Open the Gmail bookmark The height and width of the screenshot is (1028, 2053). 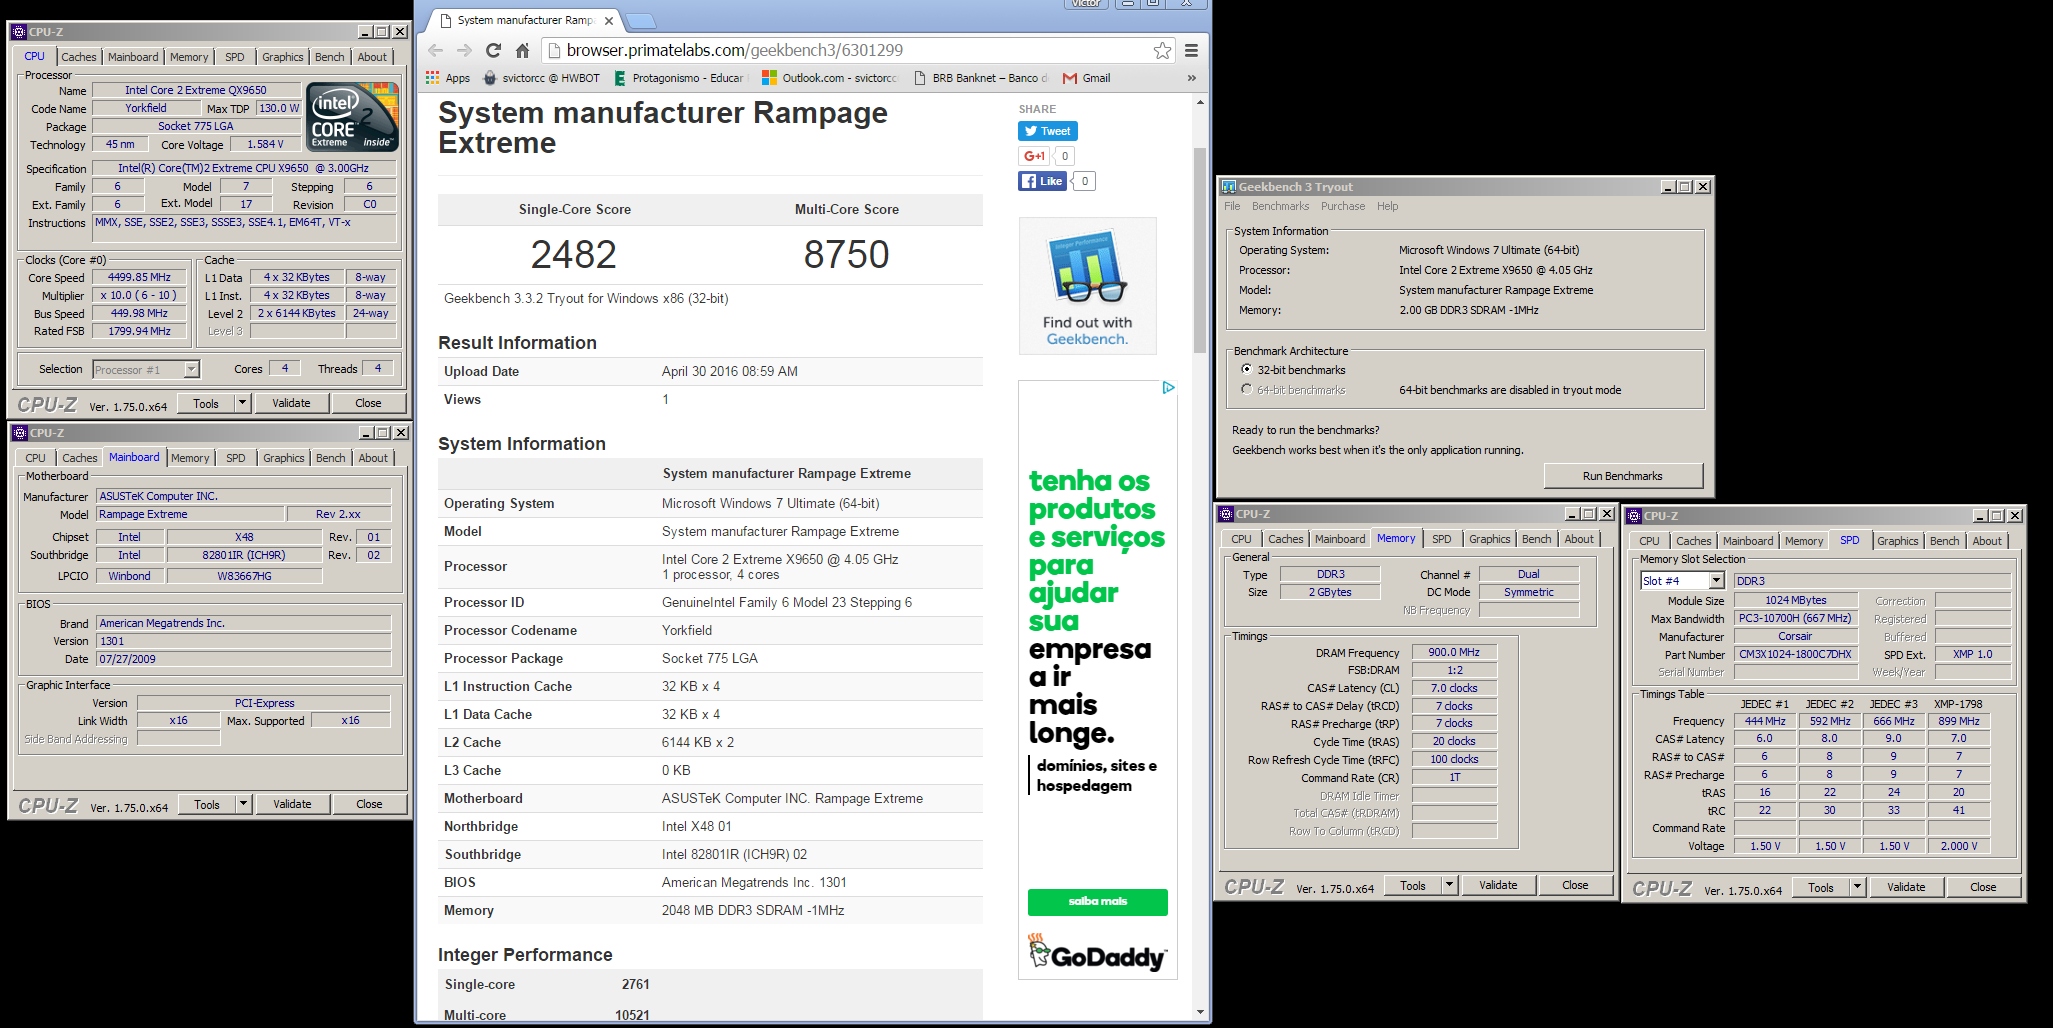point(1086,78)
